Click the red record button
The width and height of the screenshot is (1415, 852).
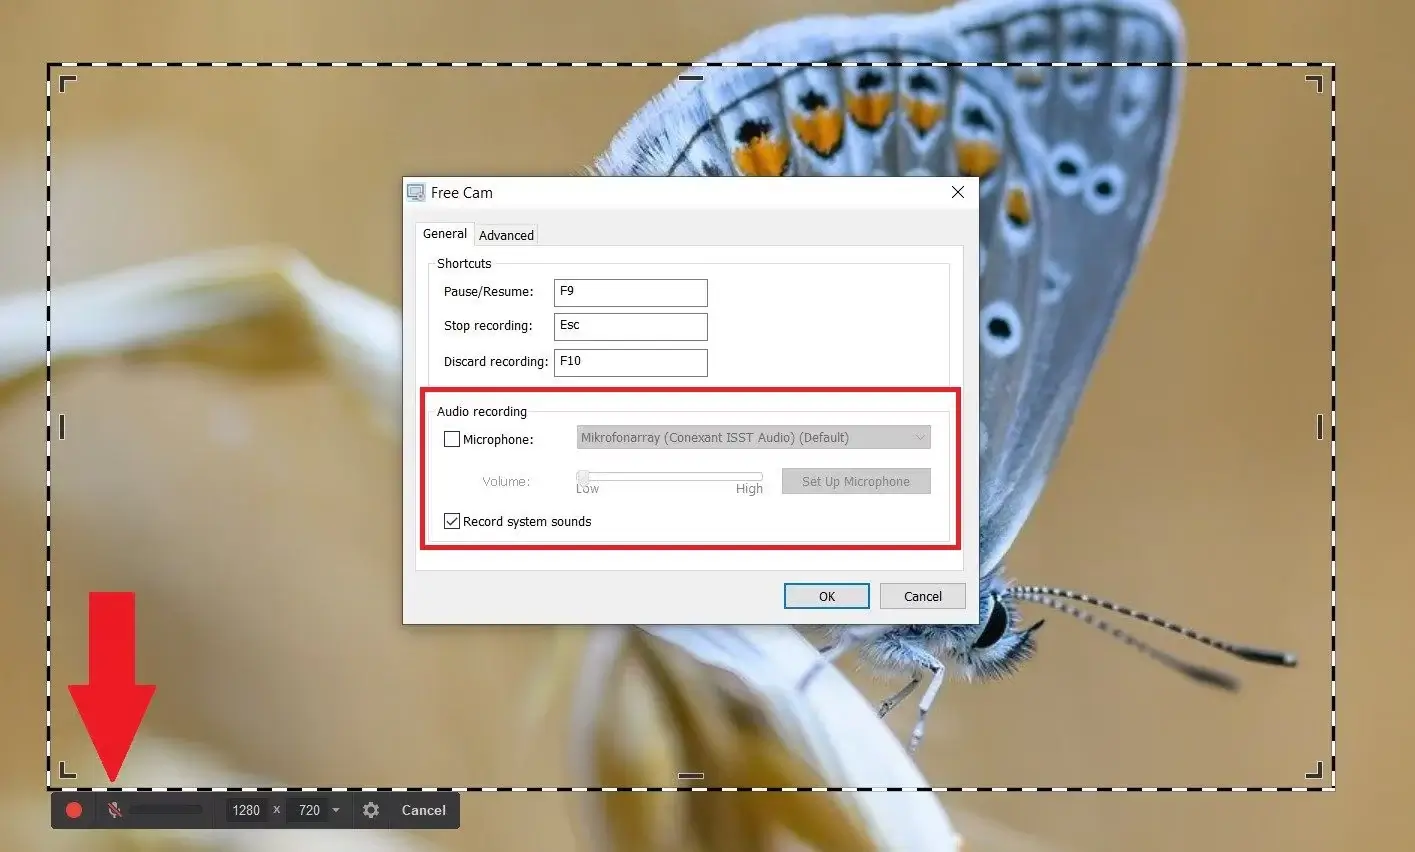(x=73, y=810)
